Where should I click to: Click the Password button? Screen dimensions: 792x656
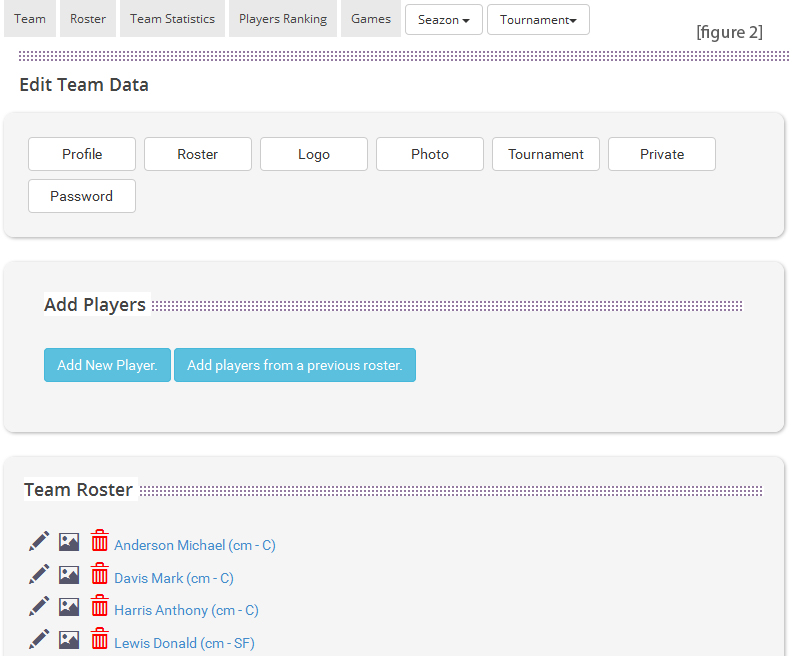tap(82, 196)
